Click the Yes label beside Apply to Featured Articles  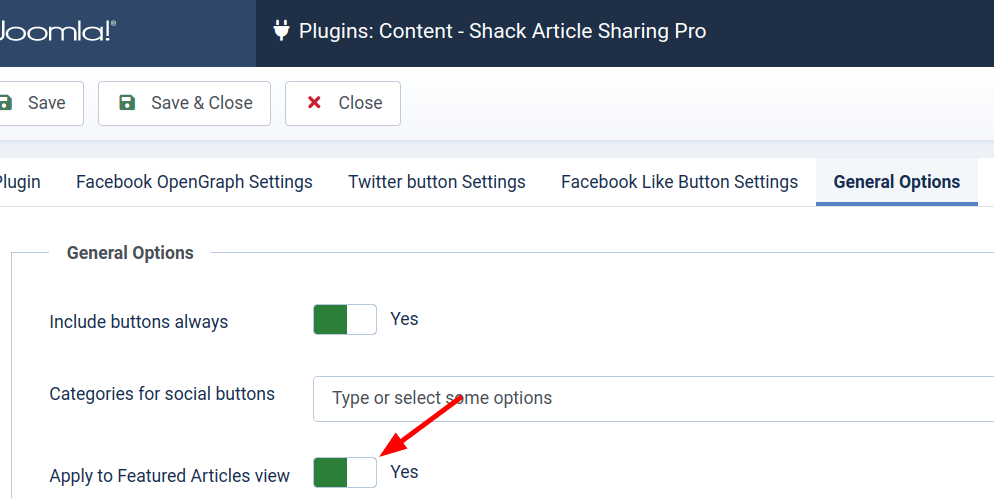(404, 472)
